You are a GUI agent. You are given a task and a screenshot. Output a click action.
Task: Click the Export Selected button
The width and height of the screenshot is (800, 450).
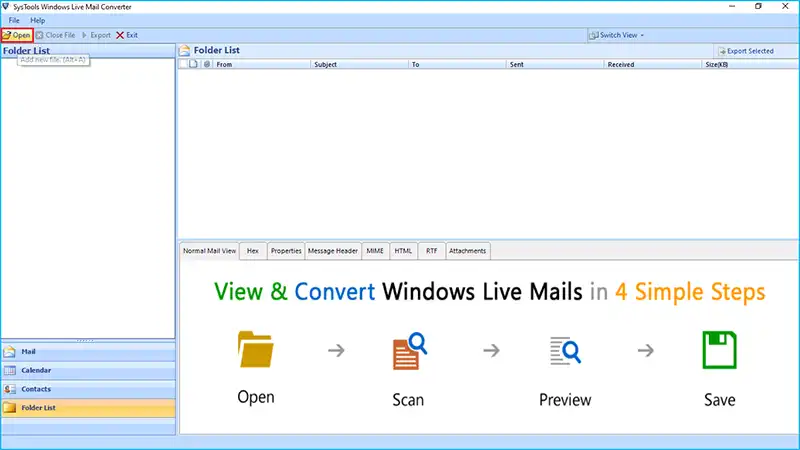pos(745,51)
